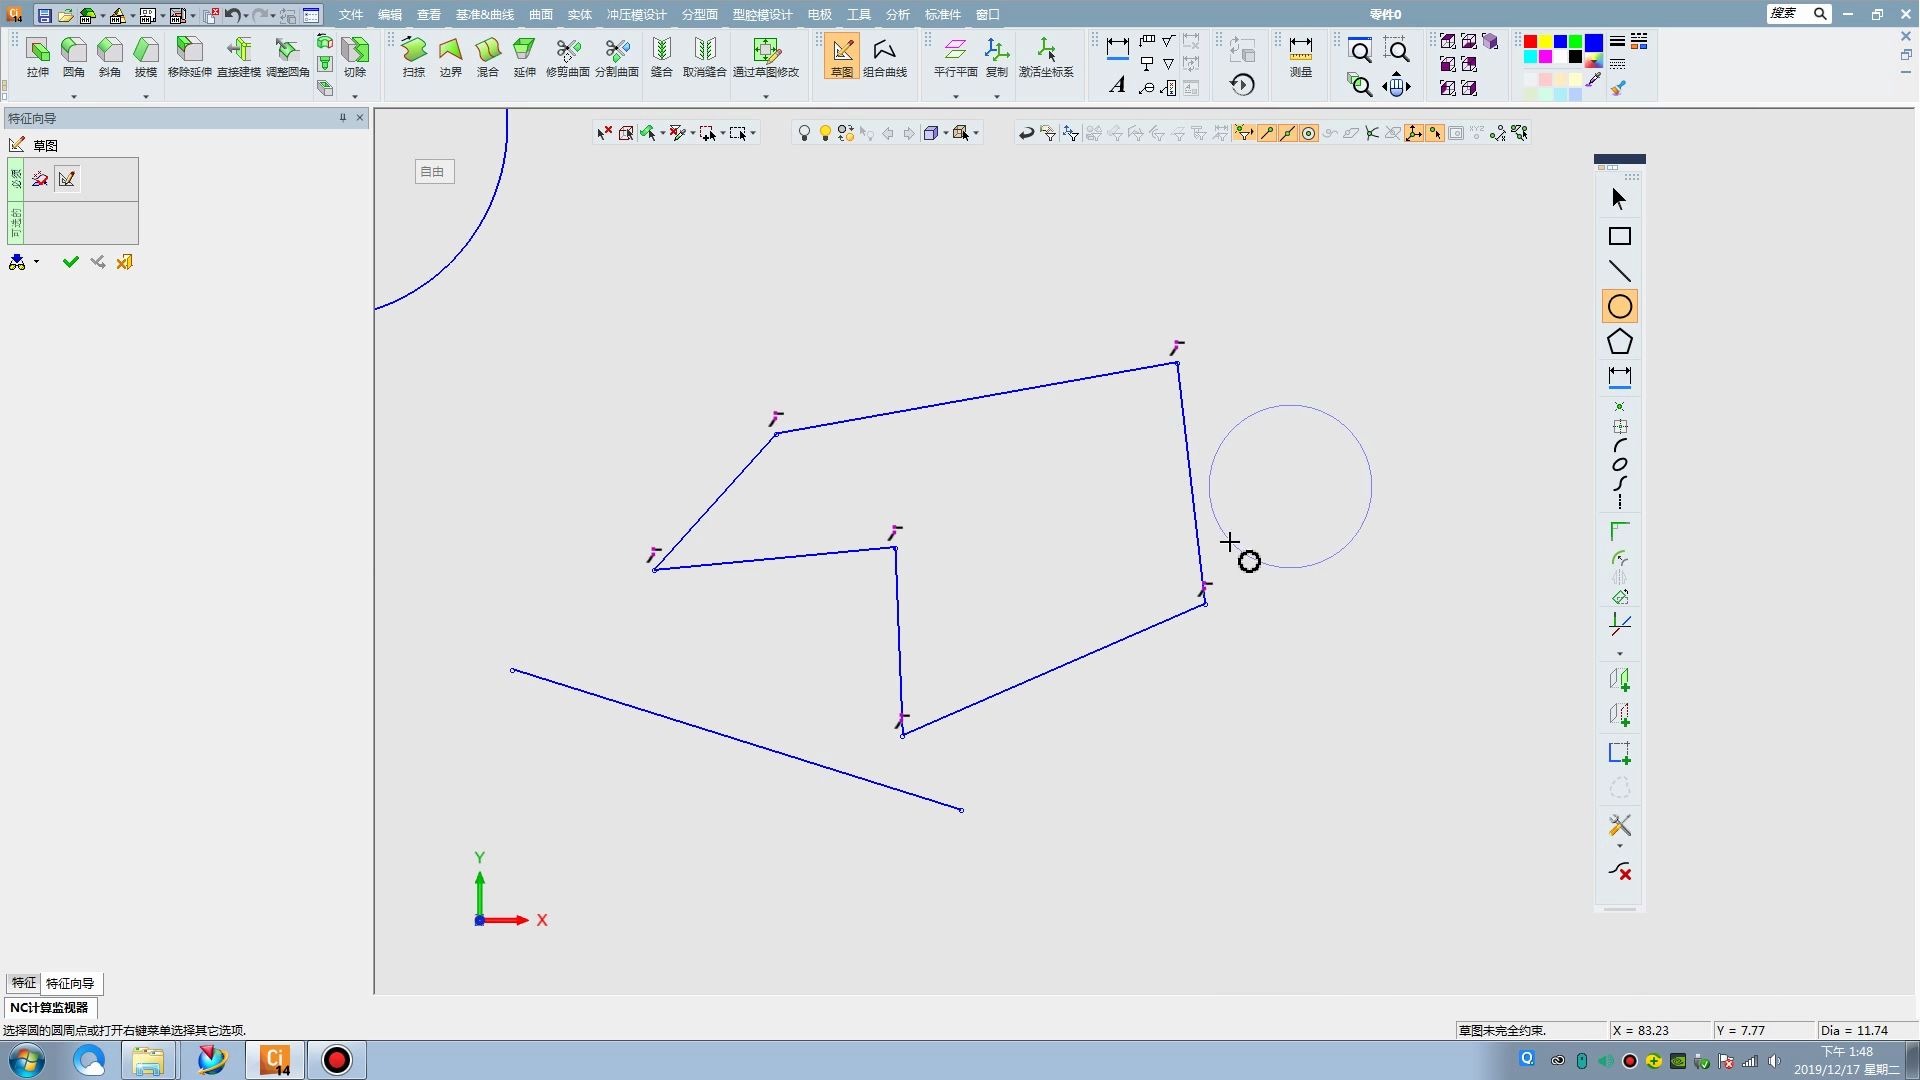The image size is (1920, 1080).
Task: Expand dropdown arrow under 圆角 tool
Action: (x=74, y=96)
